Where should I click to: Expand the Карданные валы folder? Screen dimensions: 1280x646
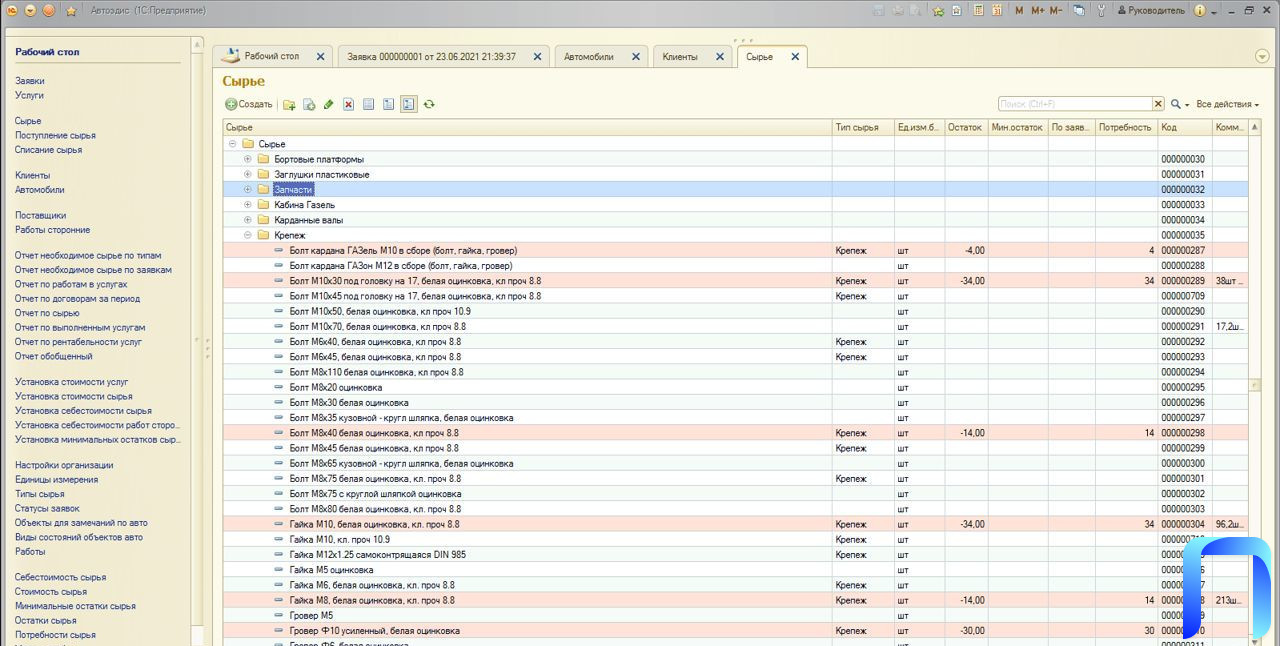(248, 220)
